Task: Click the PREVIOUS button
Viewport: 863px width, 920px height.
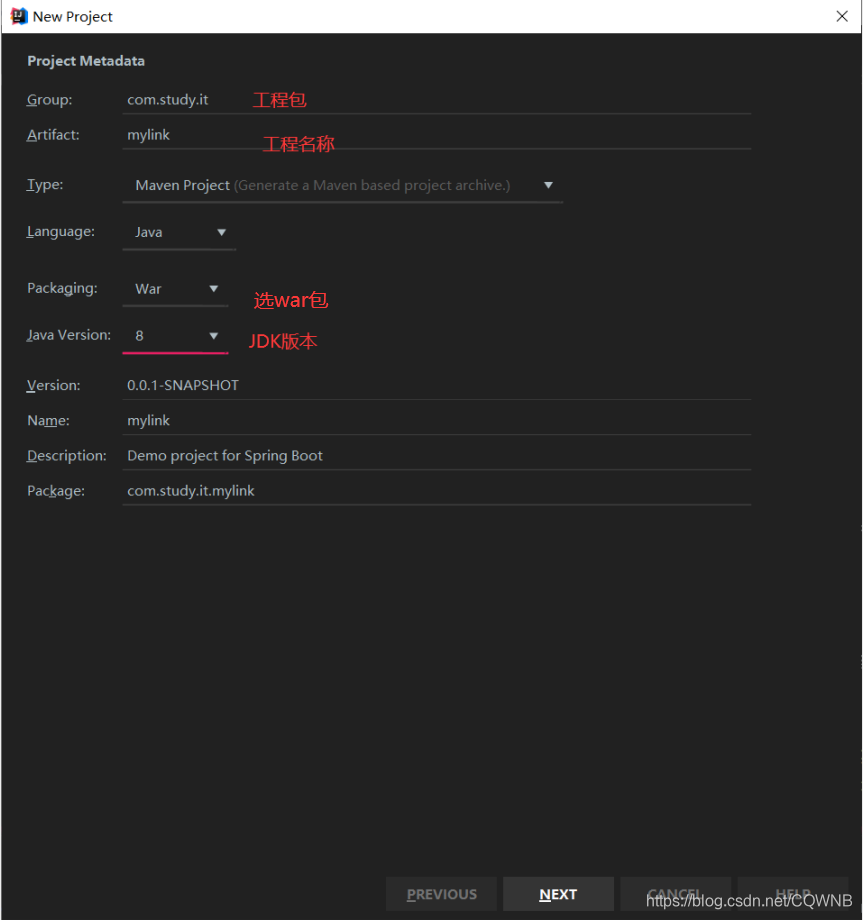Action: (441, 894)
